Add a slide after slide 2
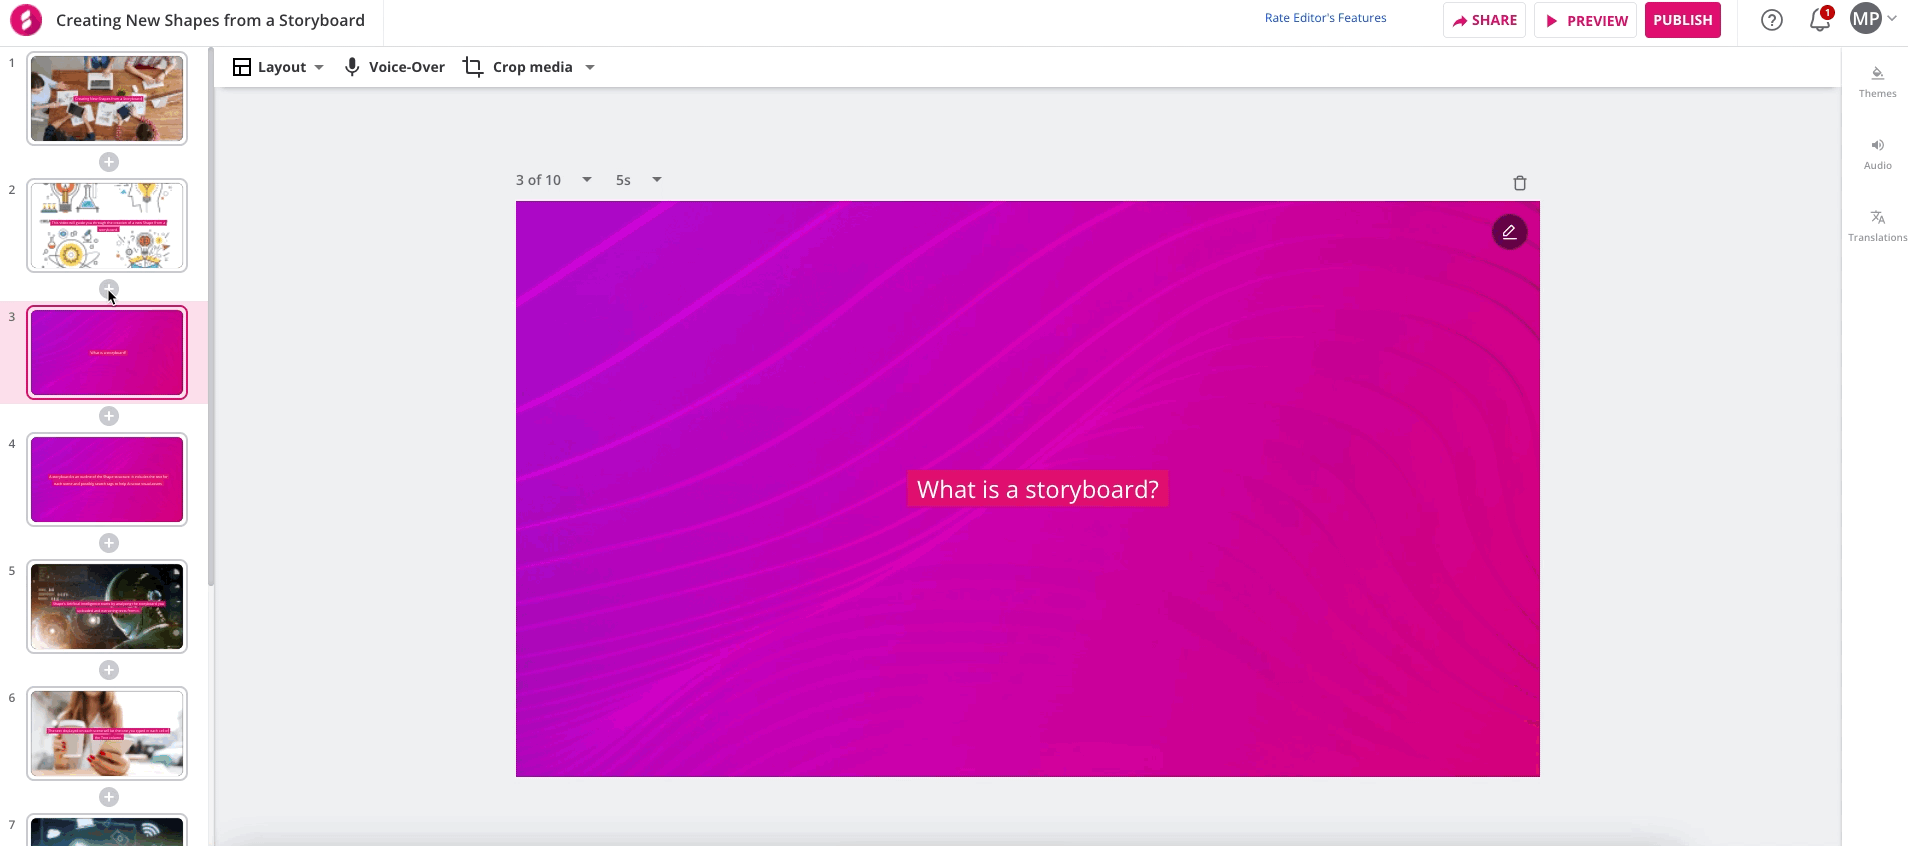 click(109, 289)
